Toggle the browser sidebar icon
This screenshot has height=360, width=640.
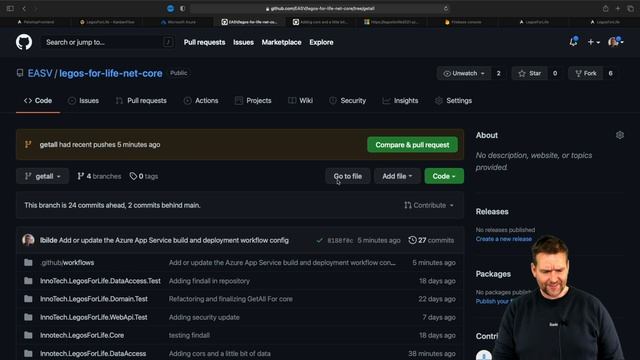pyautogui.click(x=10, y=9)
